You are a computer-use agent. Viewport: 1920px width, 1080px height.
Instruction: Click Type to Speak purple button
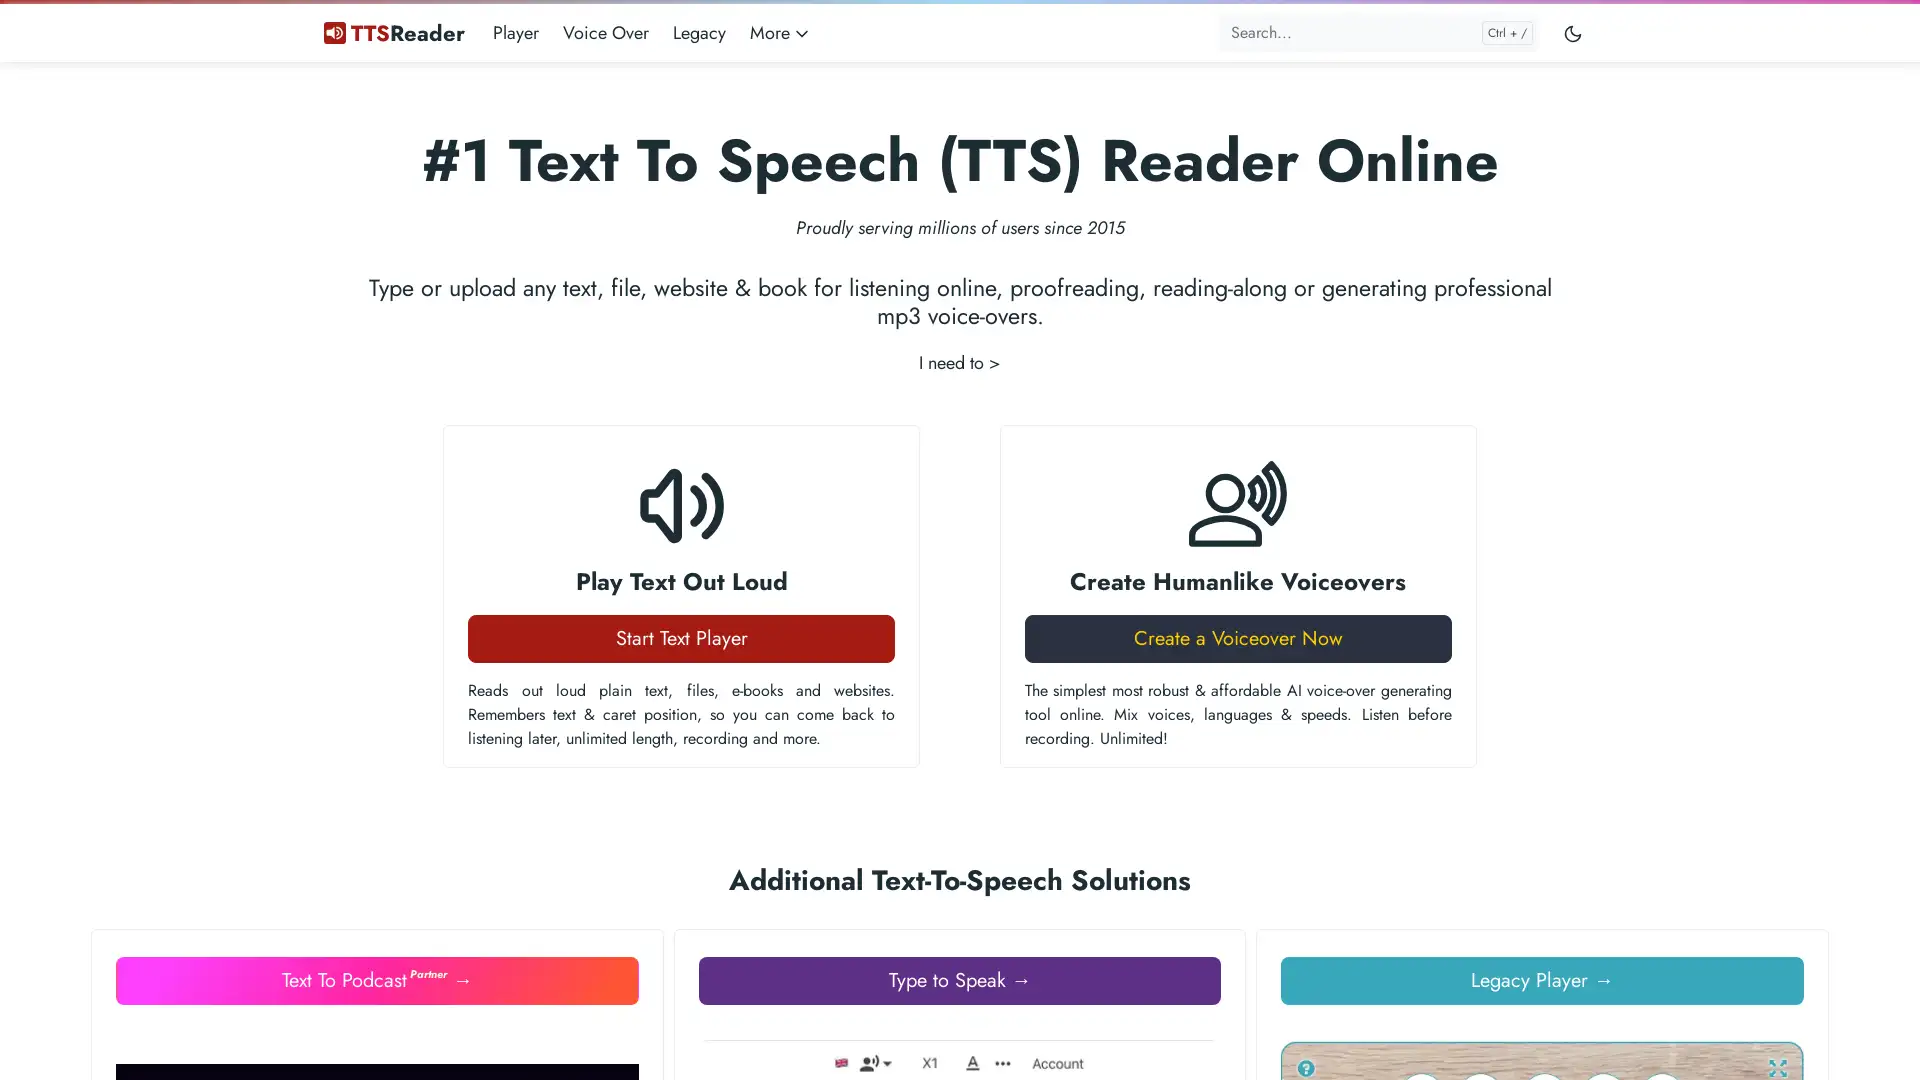(959, 980)
